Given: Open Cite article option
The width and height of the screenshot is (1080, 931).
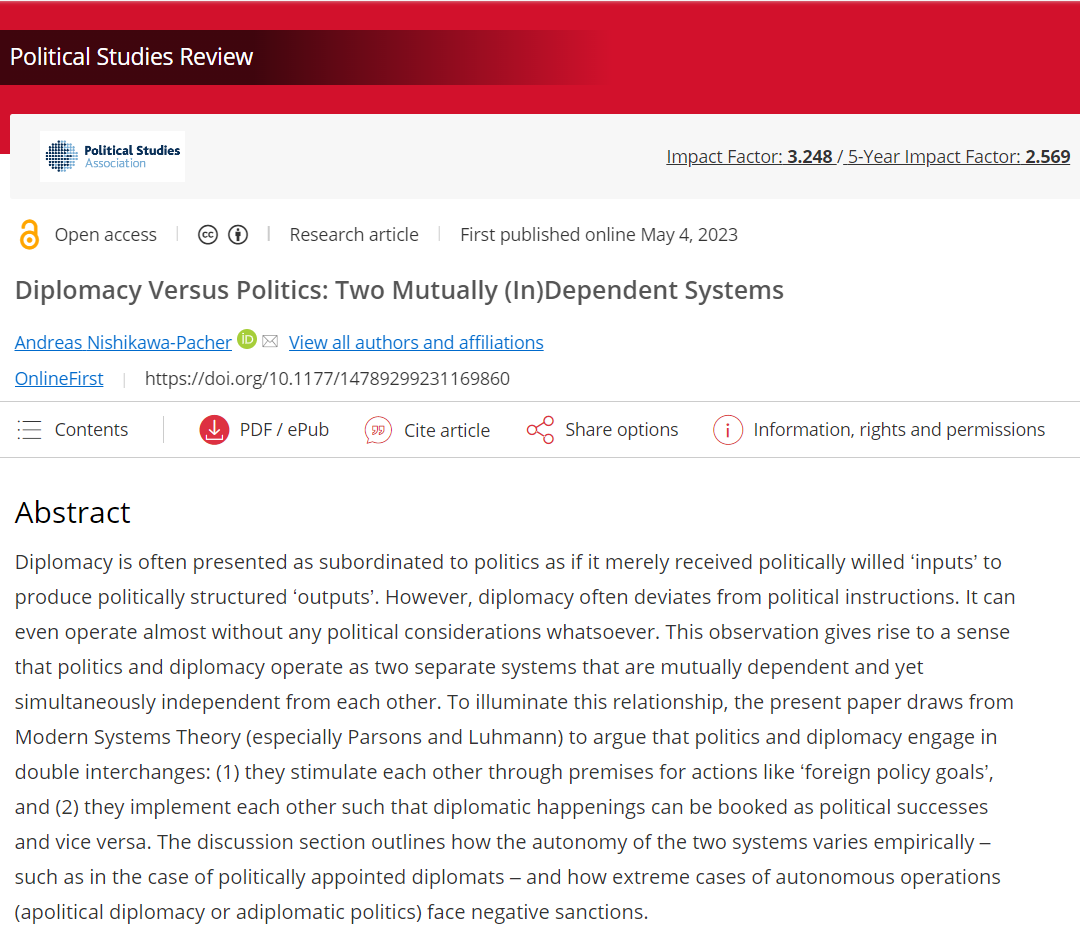Looking at the screenshot, I should coord(447,430).
